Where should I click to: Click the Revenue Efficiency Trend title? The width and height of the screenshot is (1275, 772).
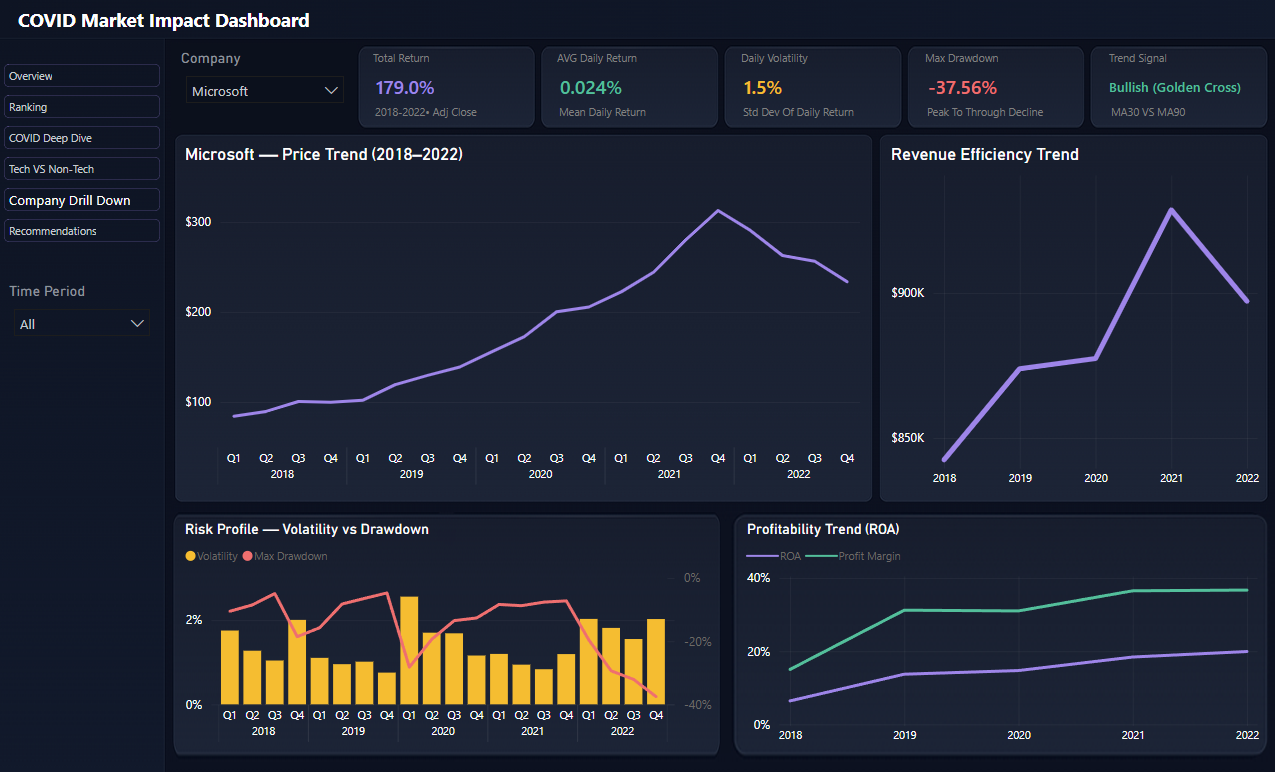985,154
